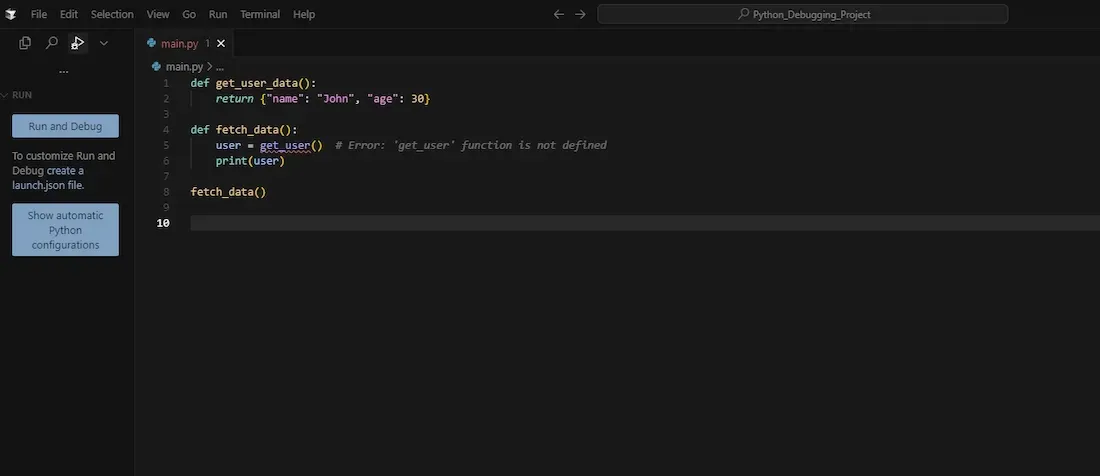Open the Selection menu
This screenshot has height=476, width=1100.
pos(112,14)
